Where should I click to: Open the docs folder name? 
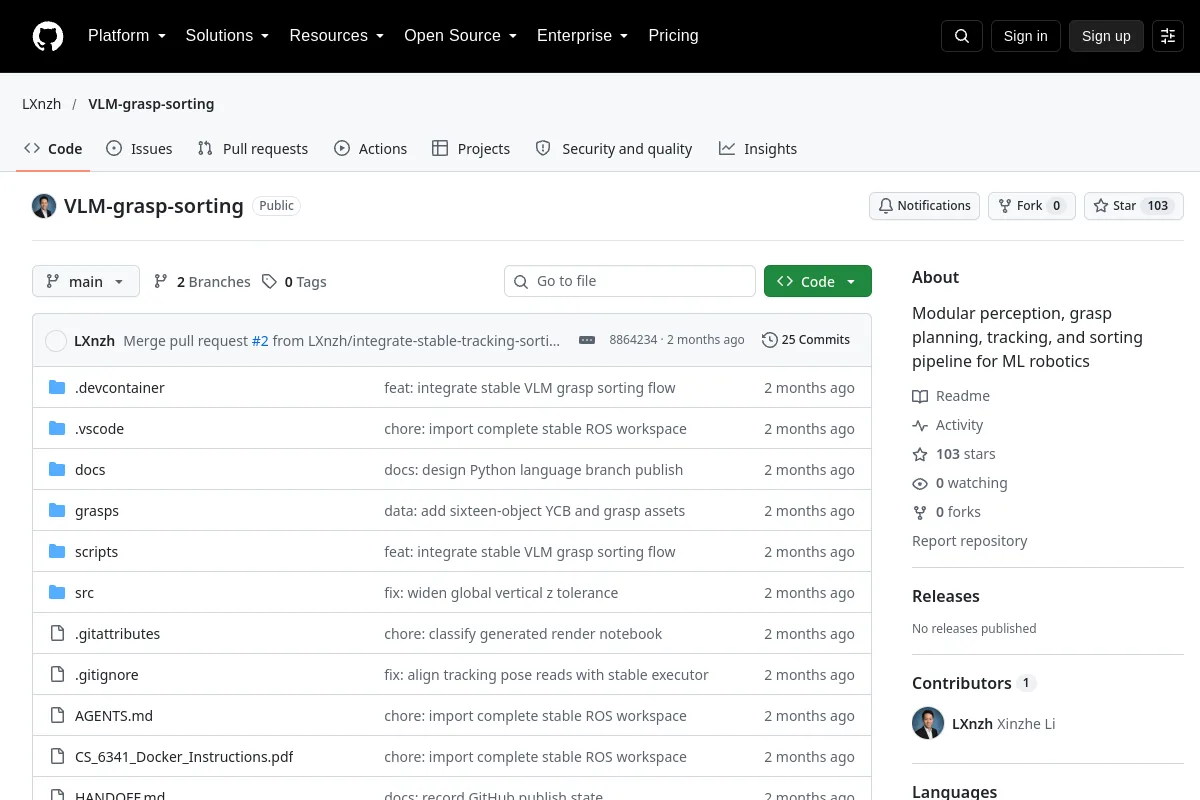[x=90, y=470]
